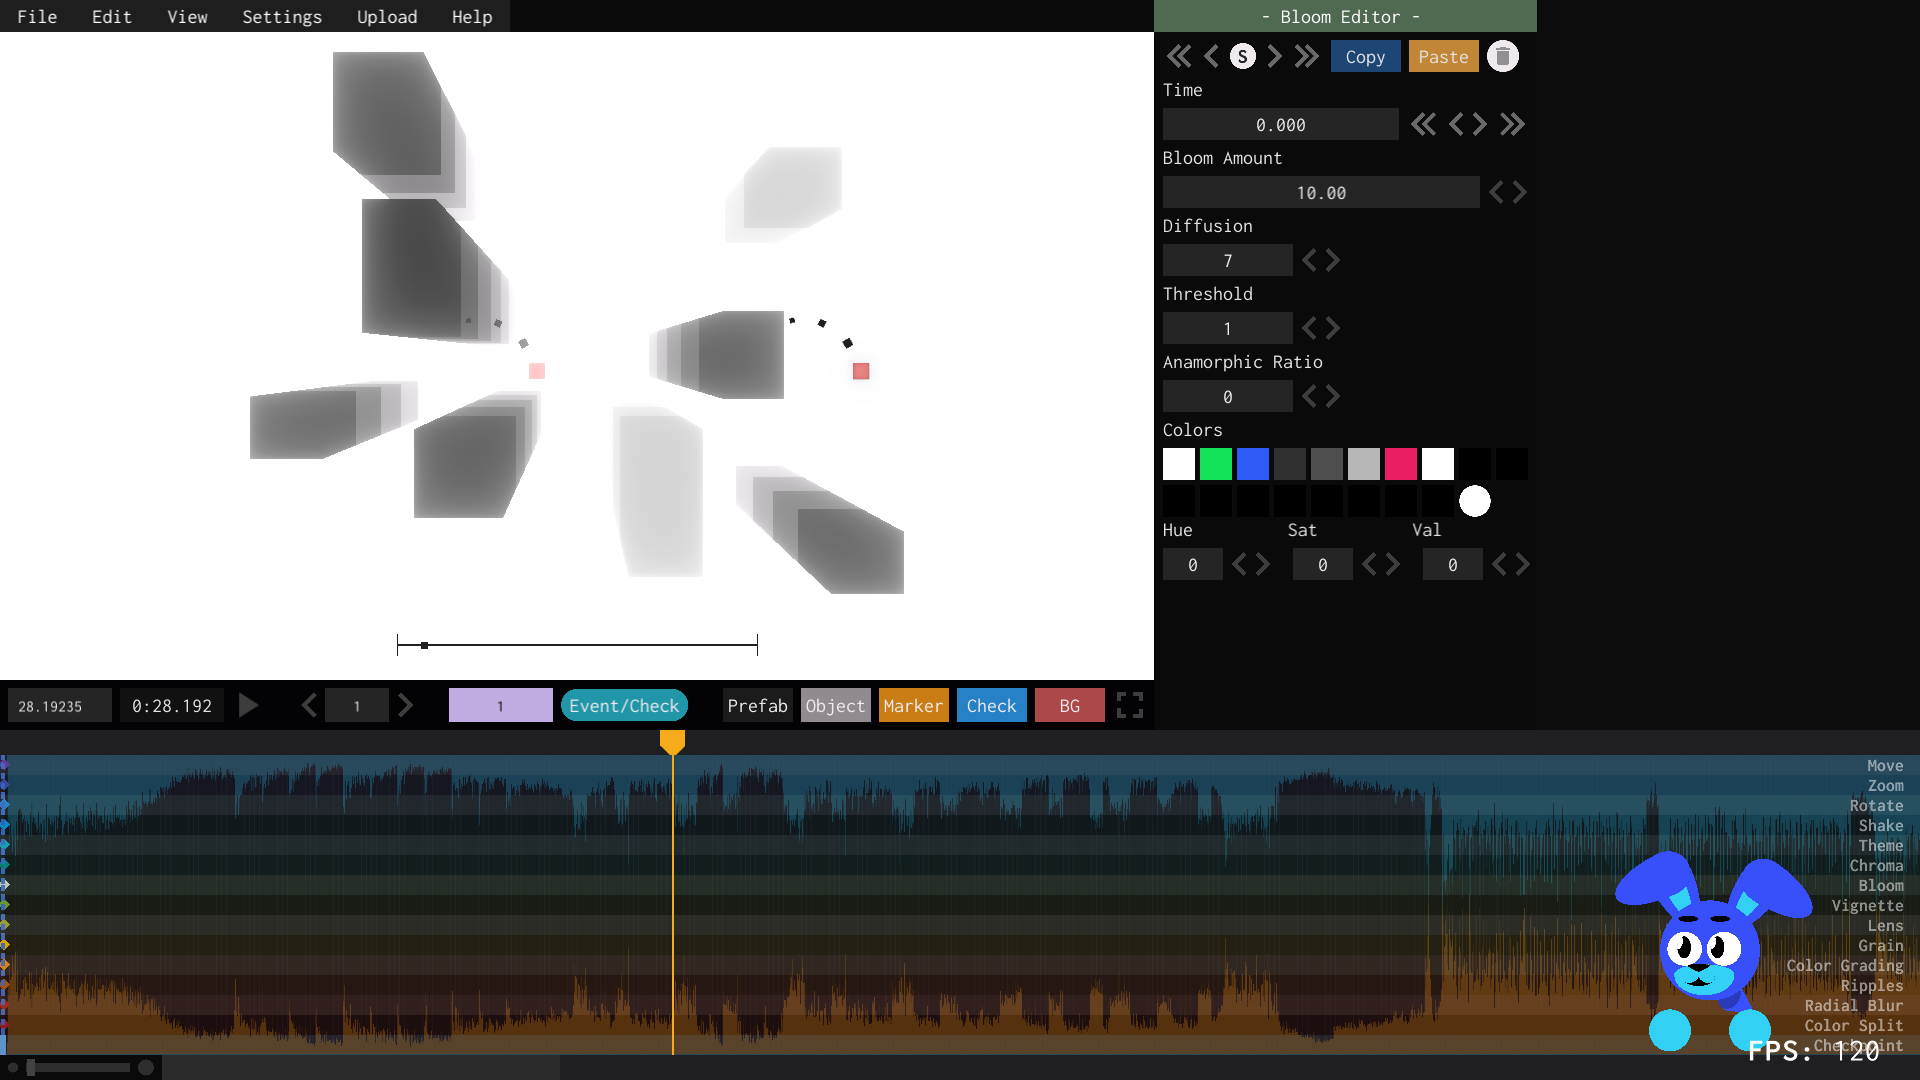Screen dimensions: 1920x1080
Task: Decrease the Diffusion value
Action: 1309,261
